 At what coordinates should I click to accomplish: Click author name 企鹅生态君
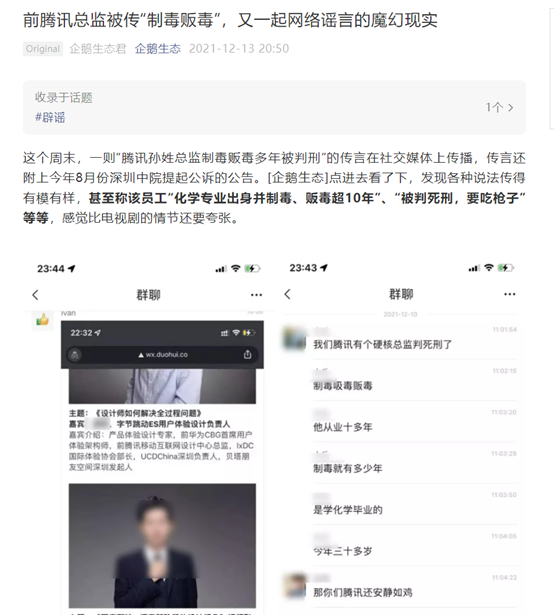(x=98, y=49)
